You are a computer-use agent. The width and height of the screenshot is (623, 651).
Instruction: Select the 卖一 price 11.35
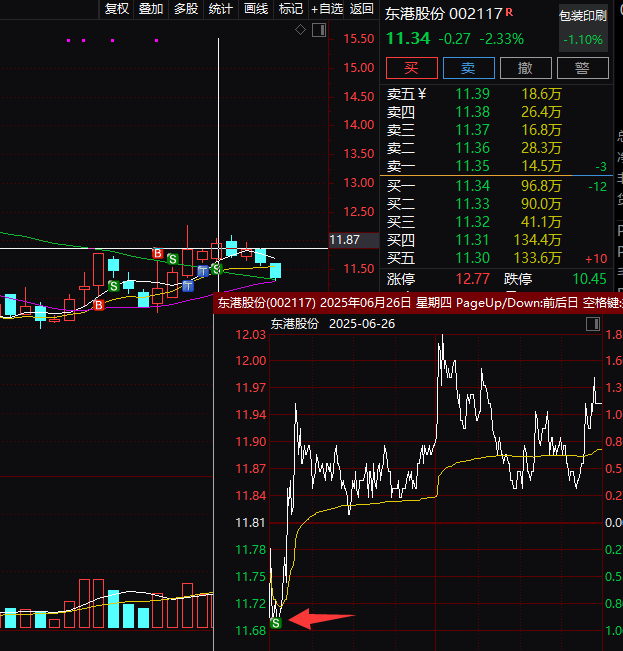(473, 166)
